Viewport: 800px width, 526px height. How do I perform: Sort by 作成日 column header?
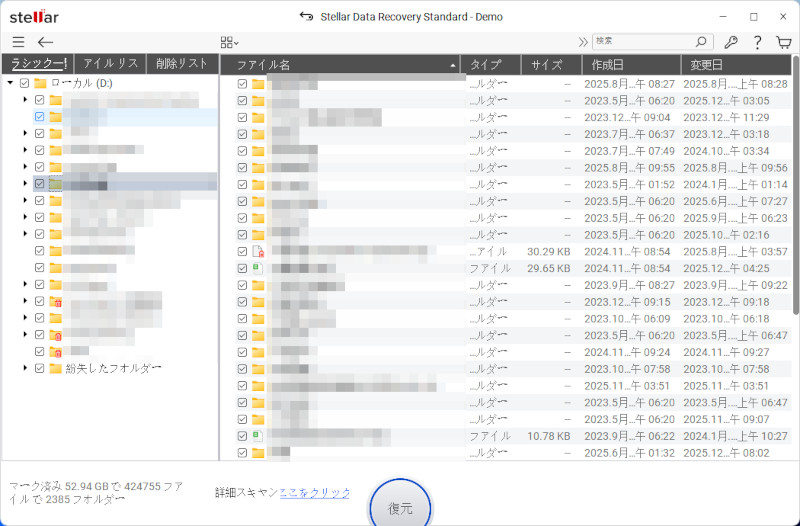(632, 65)
